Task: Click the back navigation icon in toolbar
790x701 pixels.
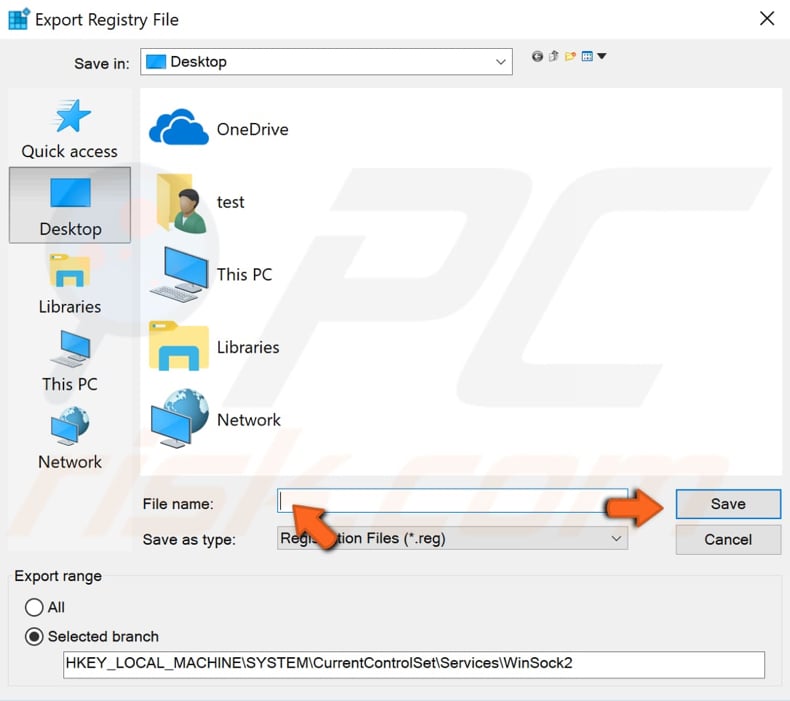Action: coord(537,56)
